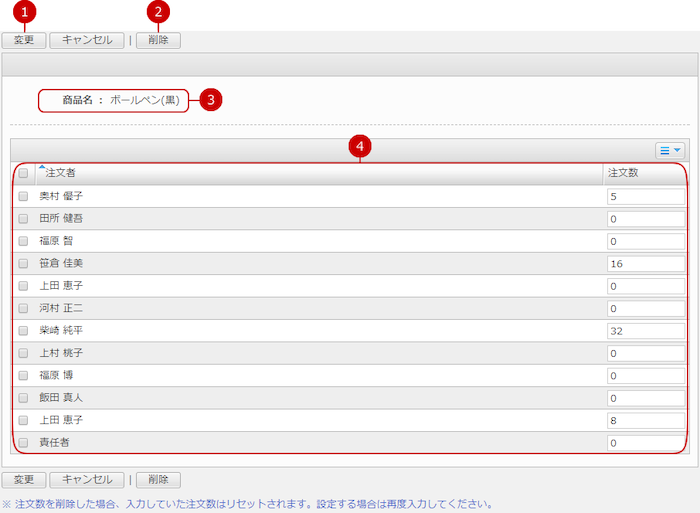Enable the checkbox for 飯田 真人
Image resolution: width=700 pixels, height=513 pixels.
(x=24, y=397)
